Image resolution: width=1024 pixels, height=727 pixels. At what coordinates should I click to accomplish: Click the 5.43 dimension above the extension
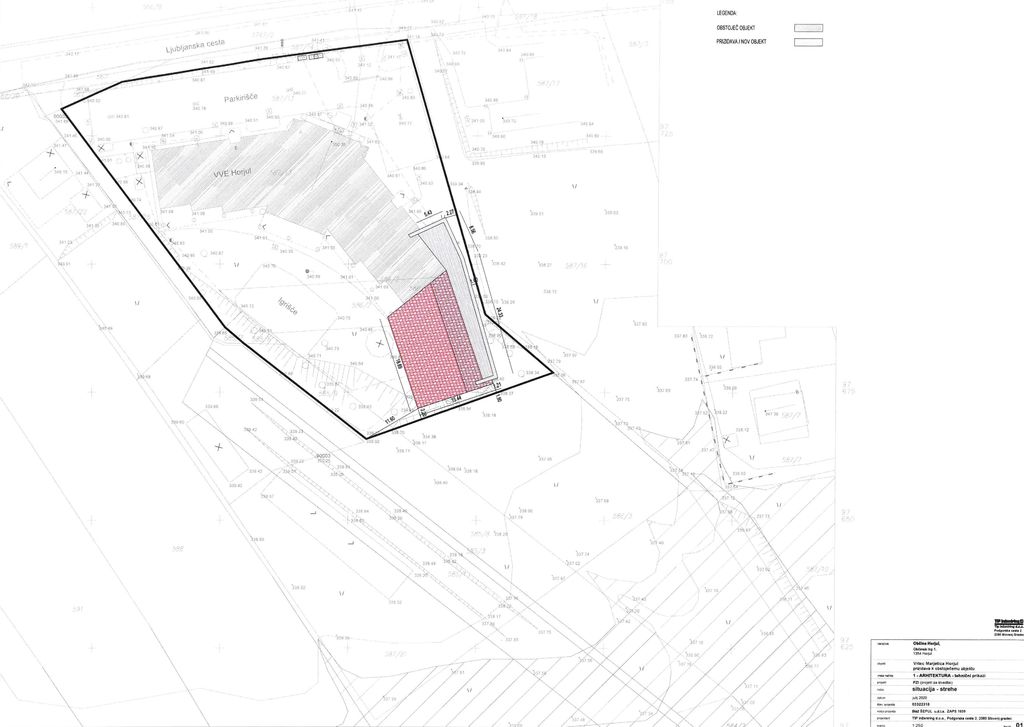click(428, 213)
